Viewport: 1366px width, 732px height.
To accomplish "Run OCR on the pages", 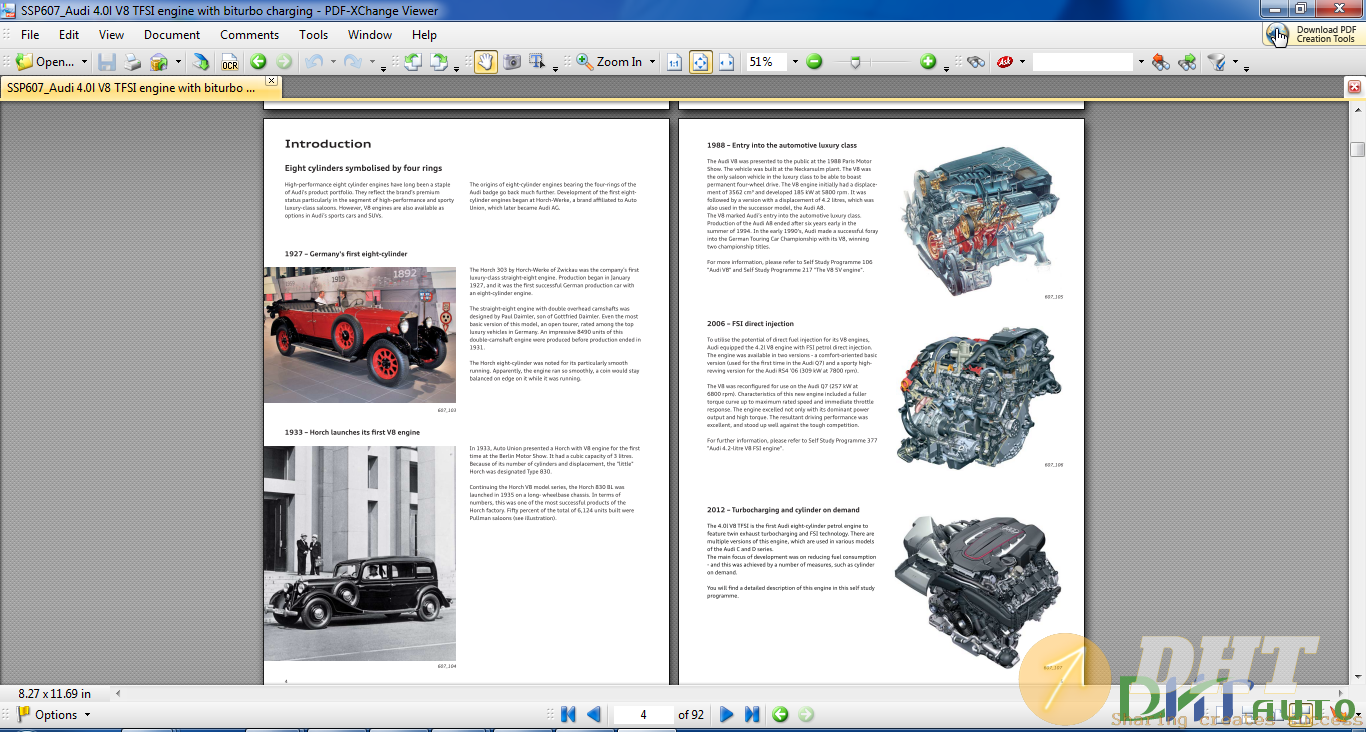I will pos(230,62).
